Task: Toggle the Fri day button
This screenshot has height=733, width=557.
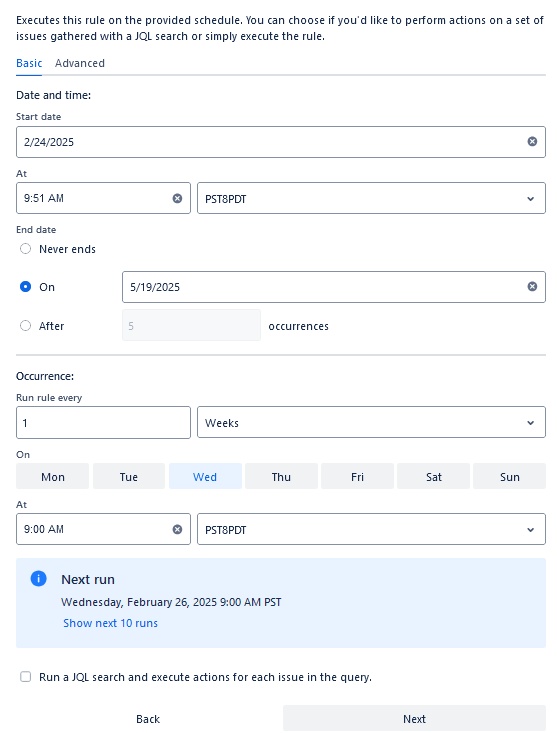Action: [x=357, y=476]
